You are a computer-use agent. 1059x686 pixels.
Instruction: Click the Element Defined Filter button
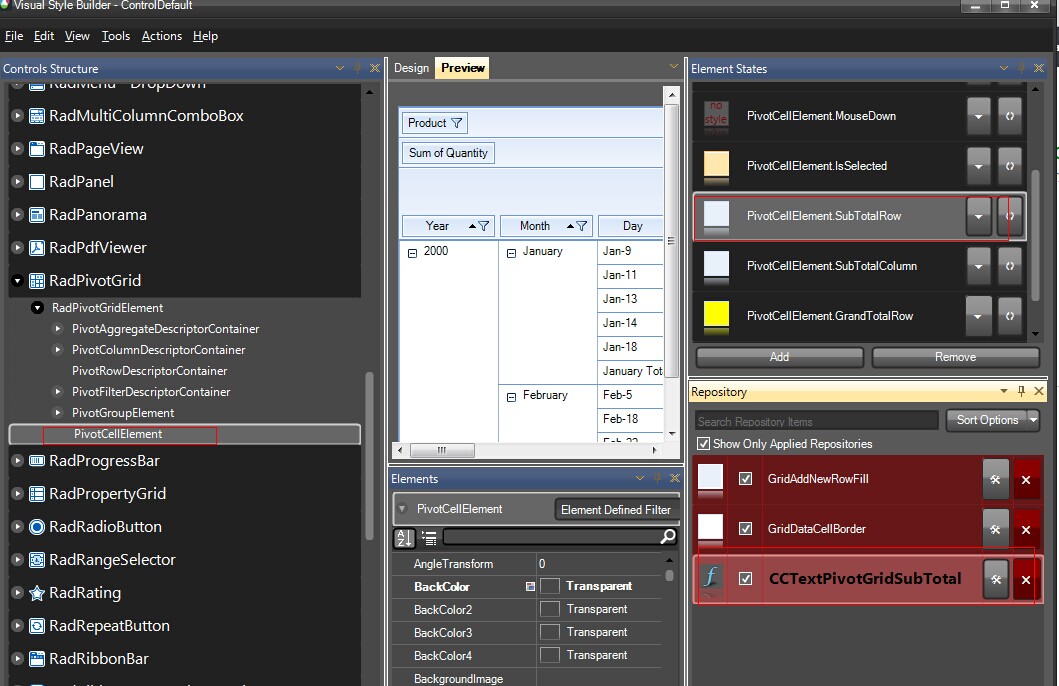(x=616, y=510)
